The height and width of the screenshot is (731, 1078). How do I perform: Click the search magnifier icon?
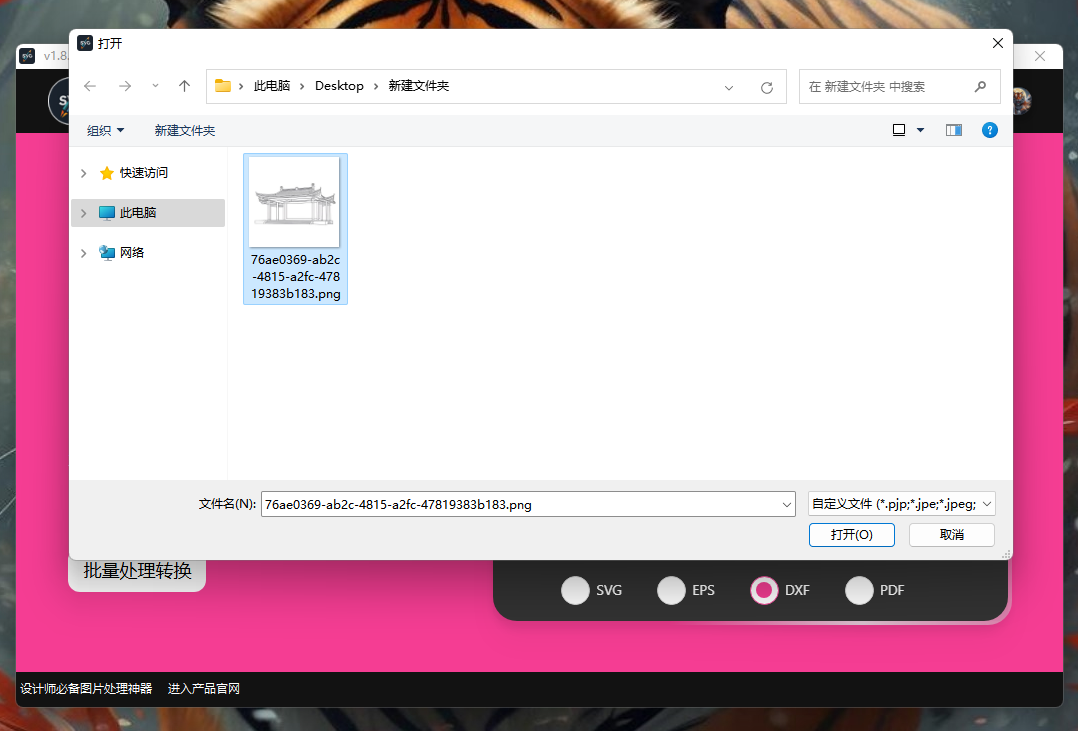980,87
